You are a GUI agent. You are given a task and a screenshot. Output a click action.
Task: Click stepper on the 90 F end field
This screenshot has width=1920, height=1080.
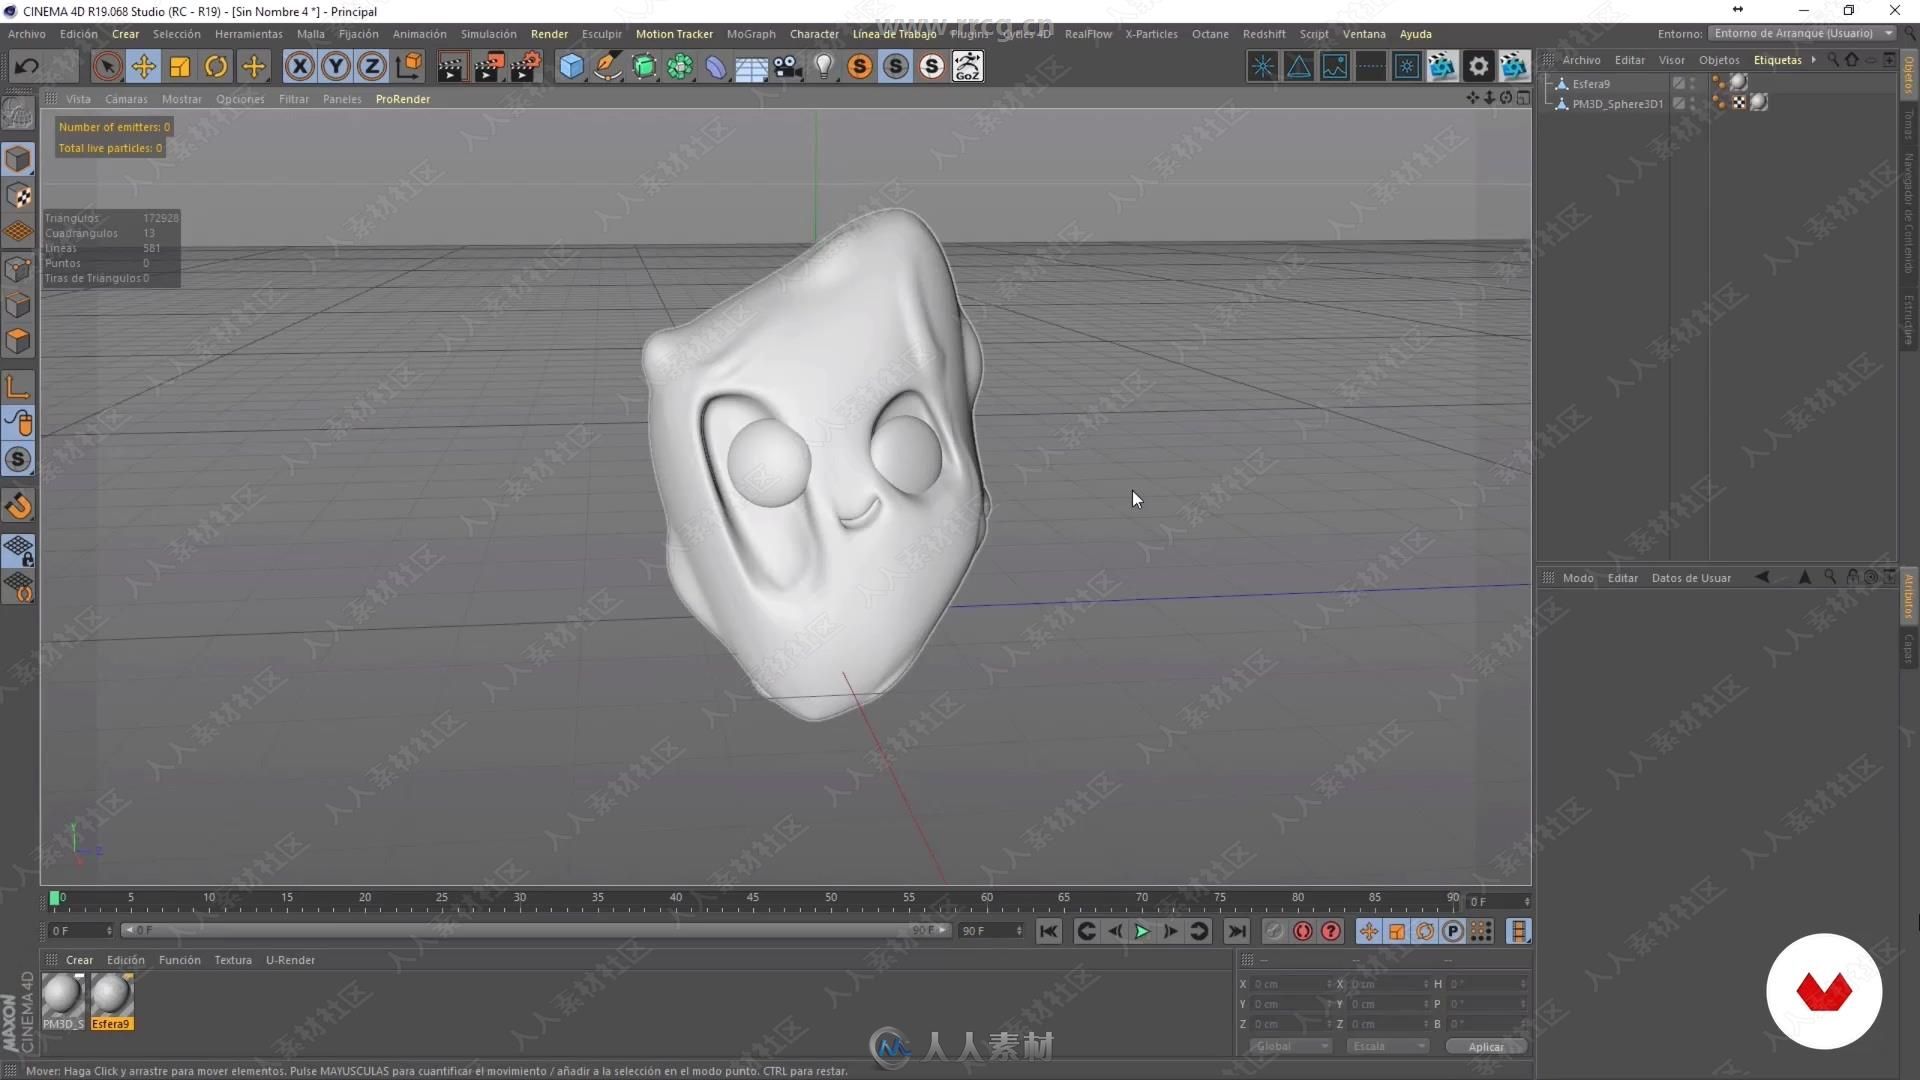point(1019,931)
